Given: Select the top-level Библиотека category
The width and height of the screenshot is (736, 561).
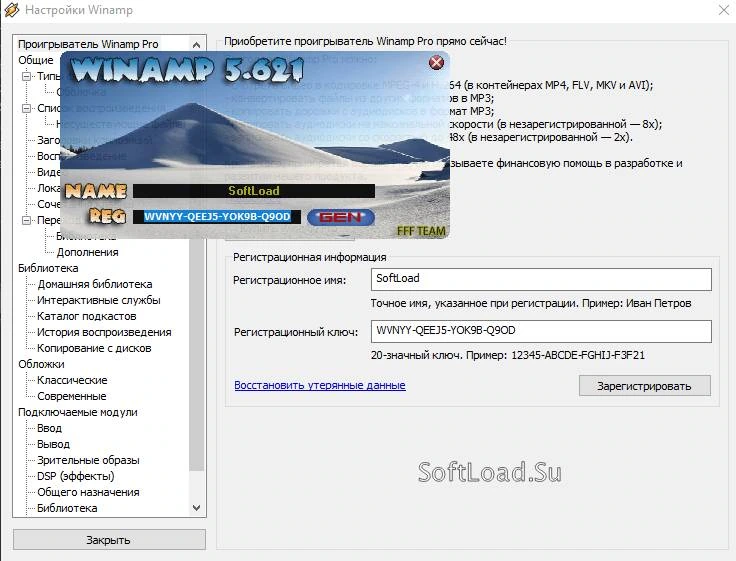Looking at the screenshot, I should point(48,268).
